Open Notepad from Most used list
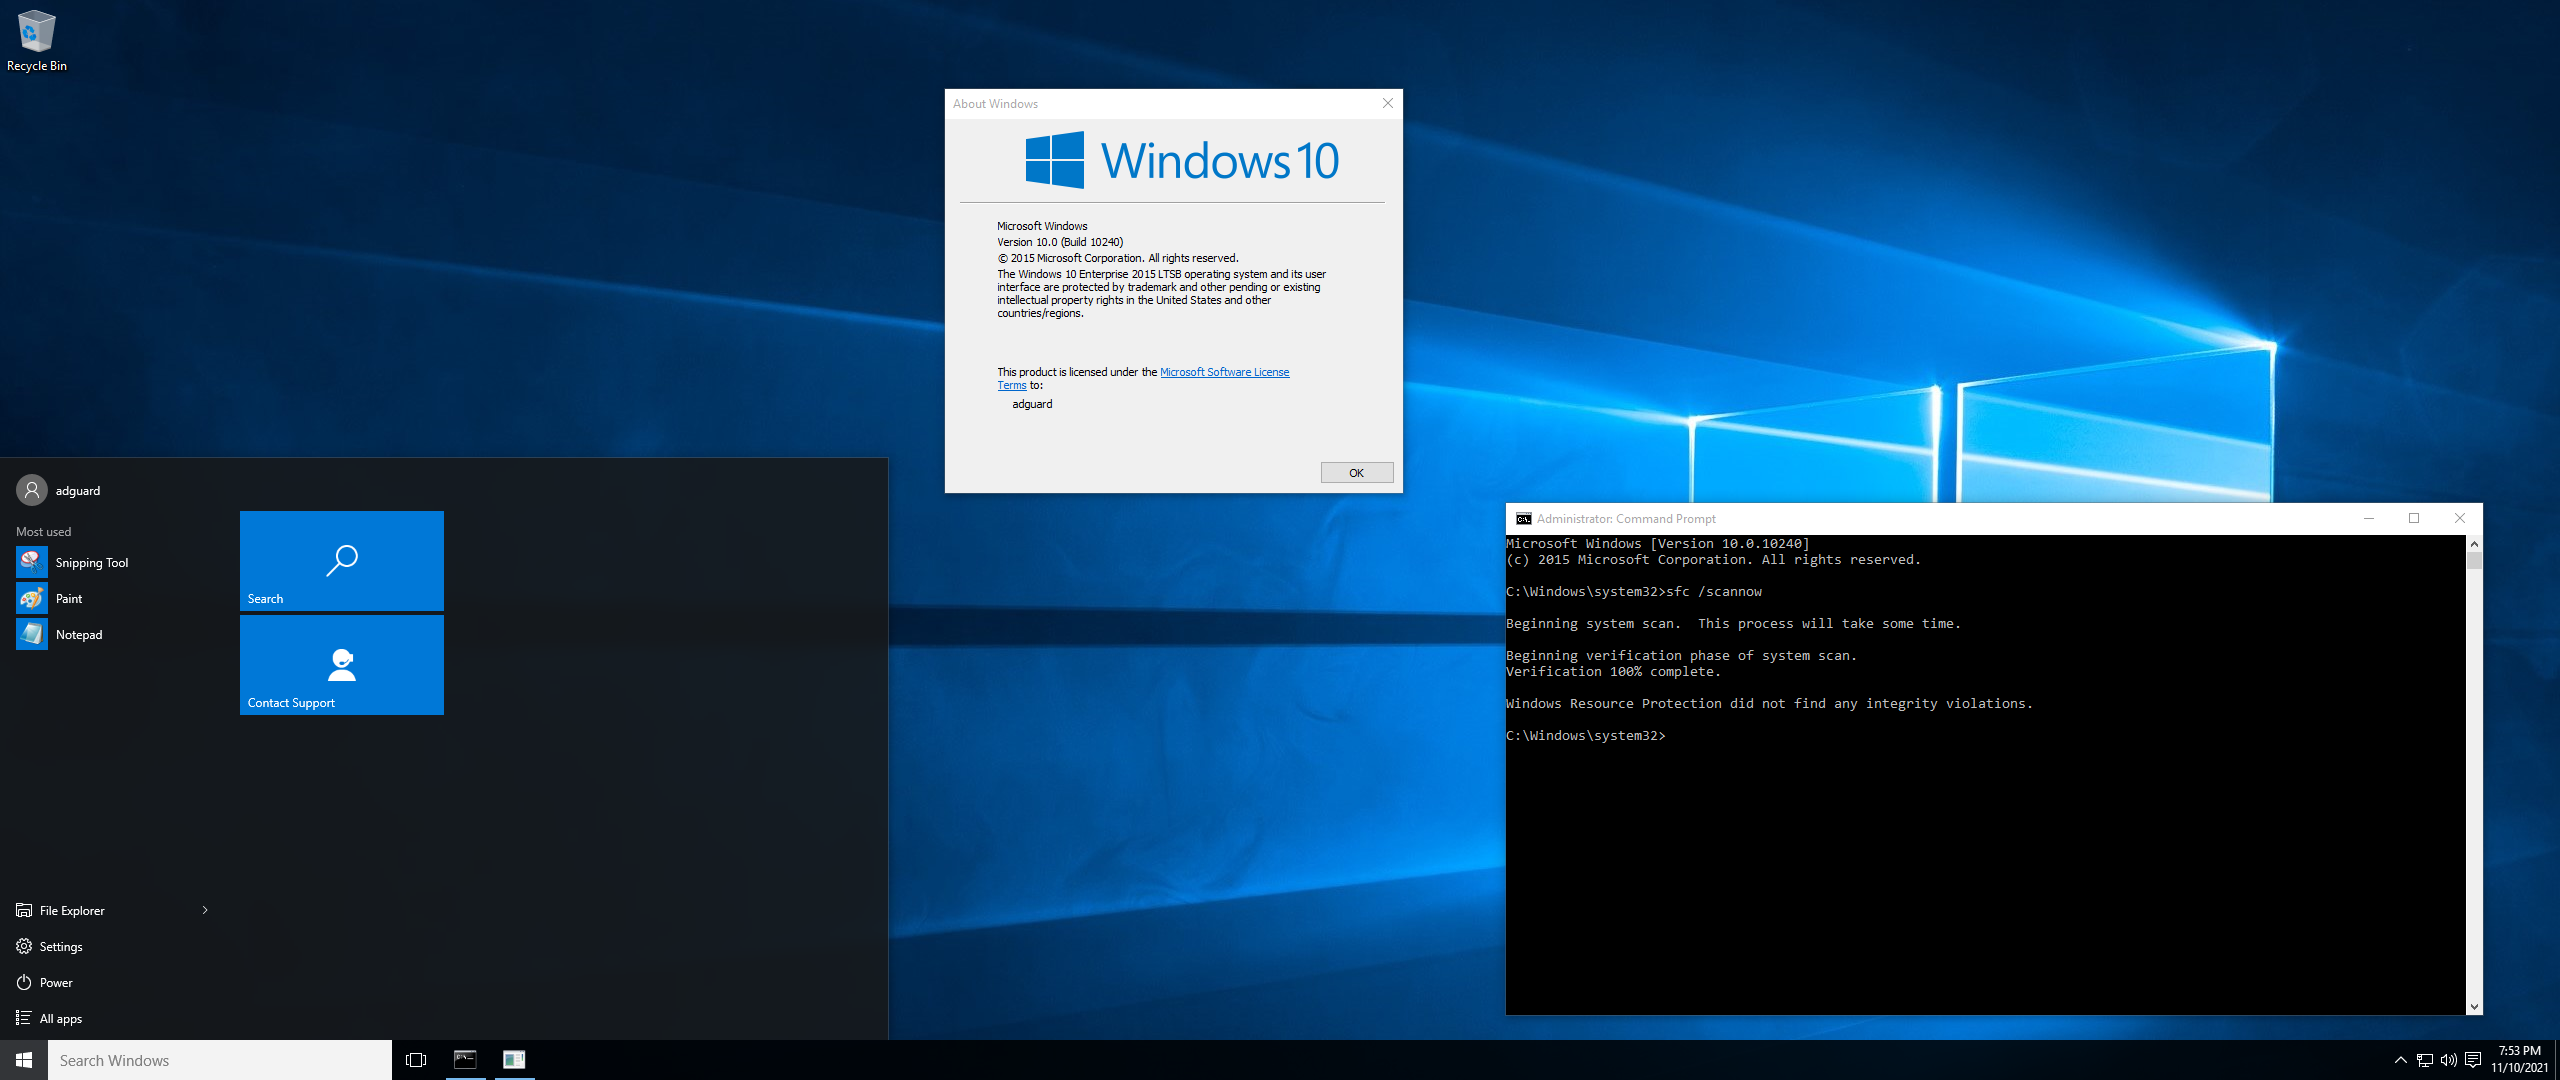Screen dimensions: 2560x1080 114,635
